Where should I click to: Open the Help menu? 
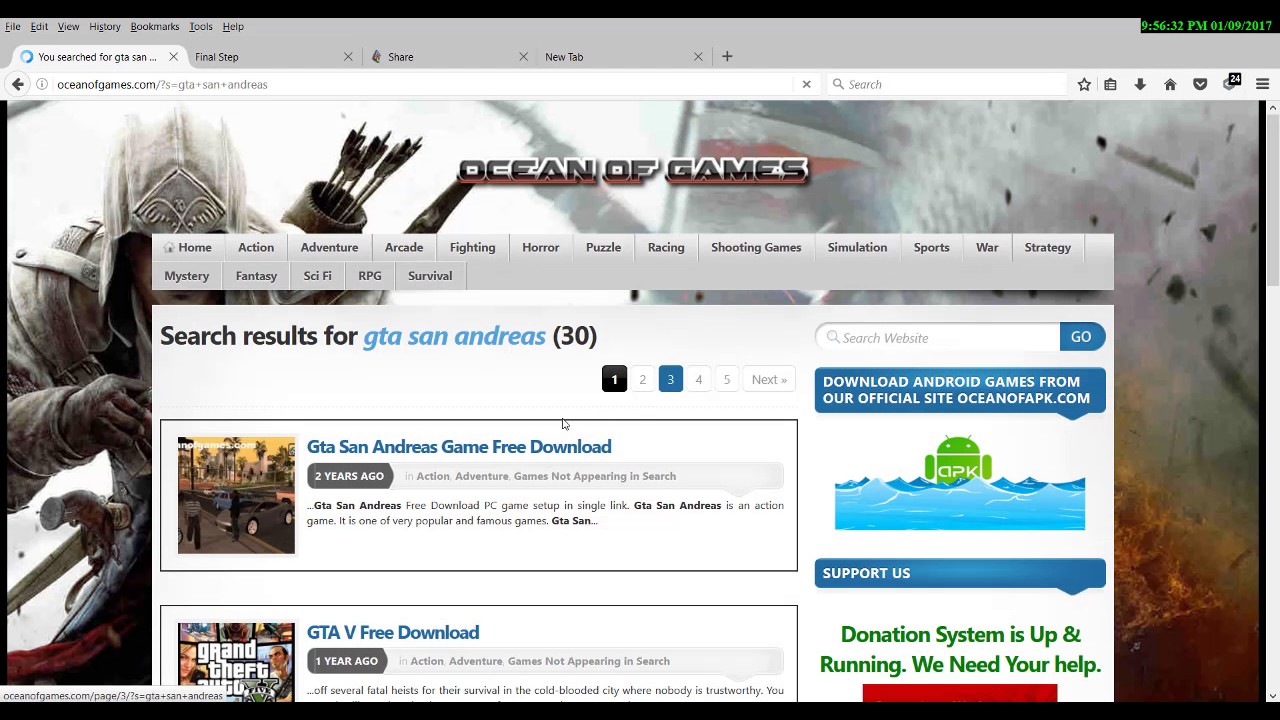tap(233, 27)
